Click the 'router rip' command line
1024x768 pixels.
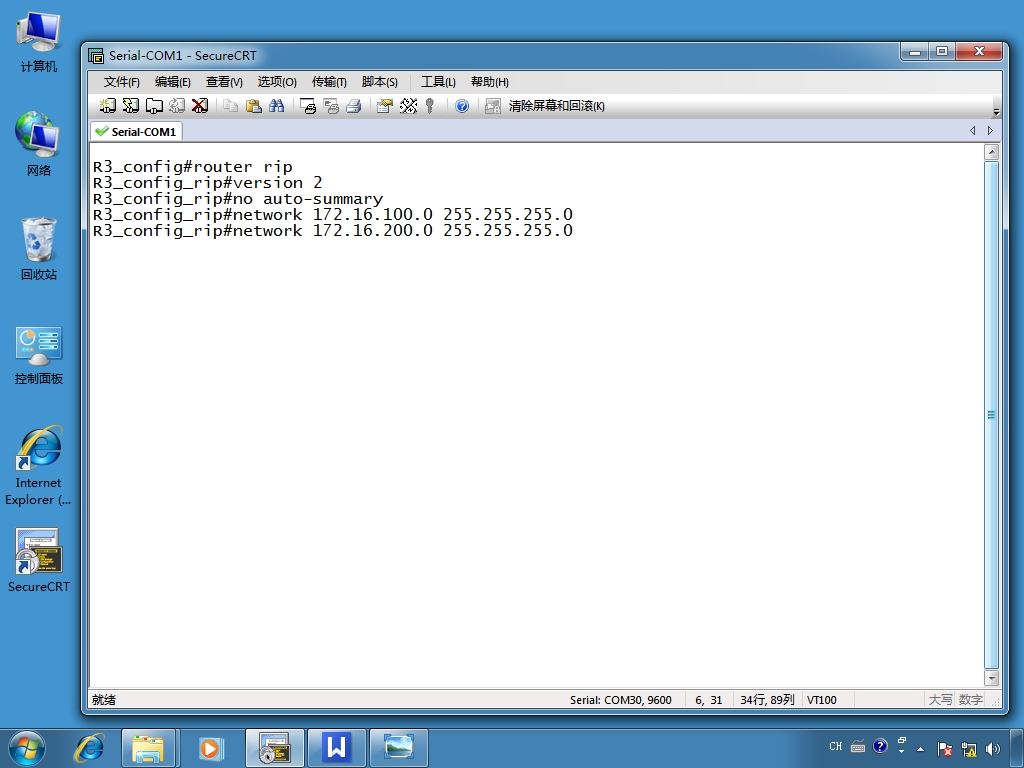(x=193, y=167)
